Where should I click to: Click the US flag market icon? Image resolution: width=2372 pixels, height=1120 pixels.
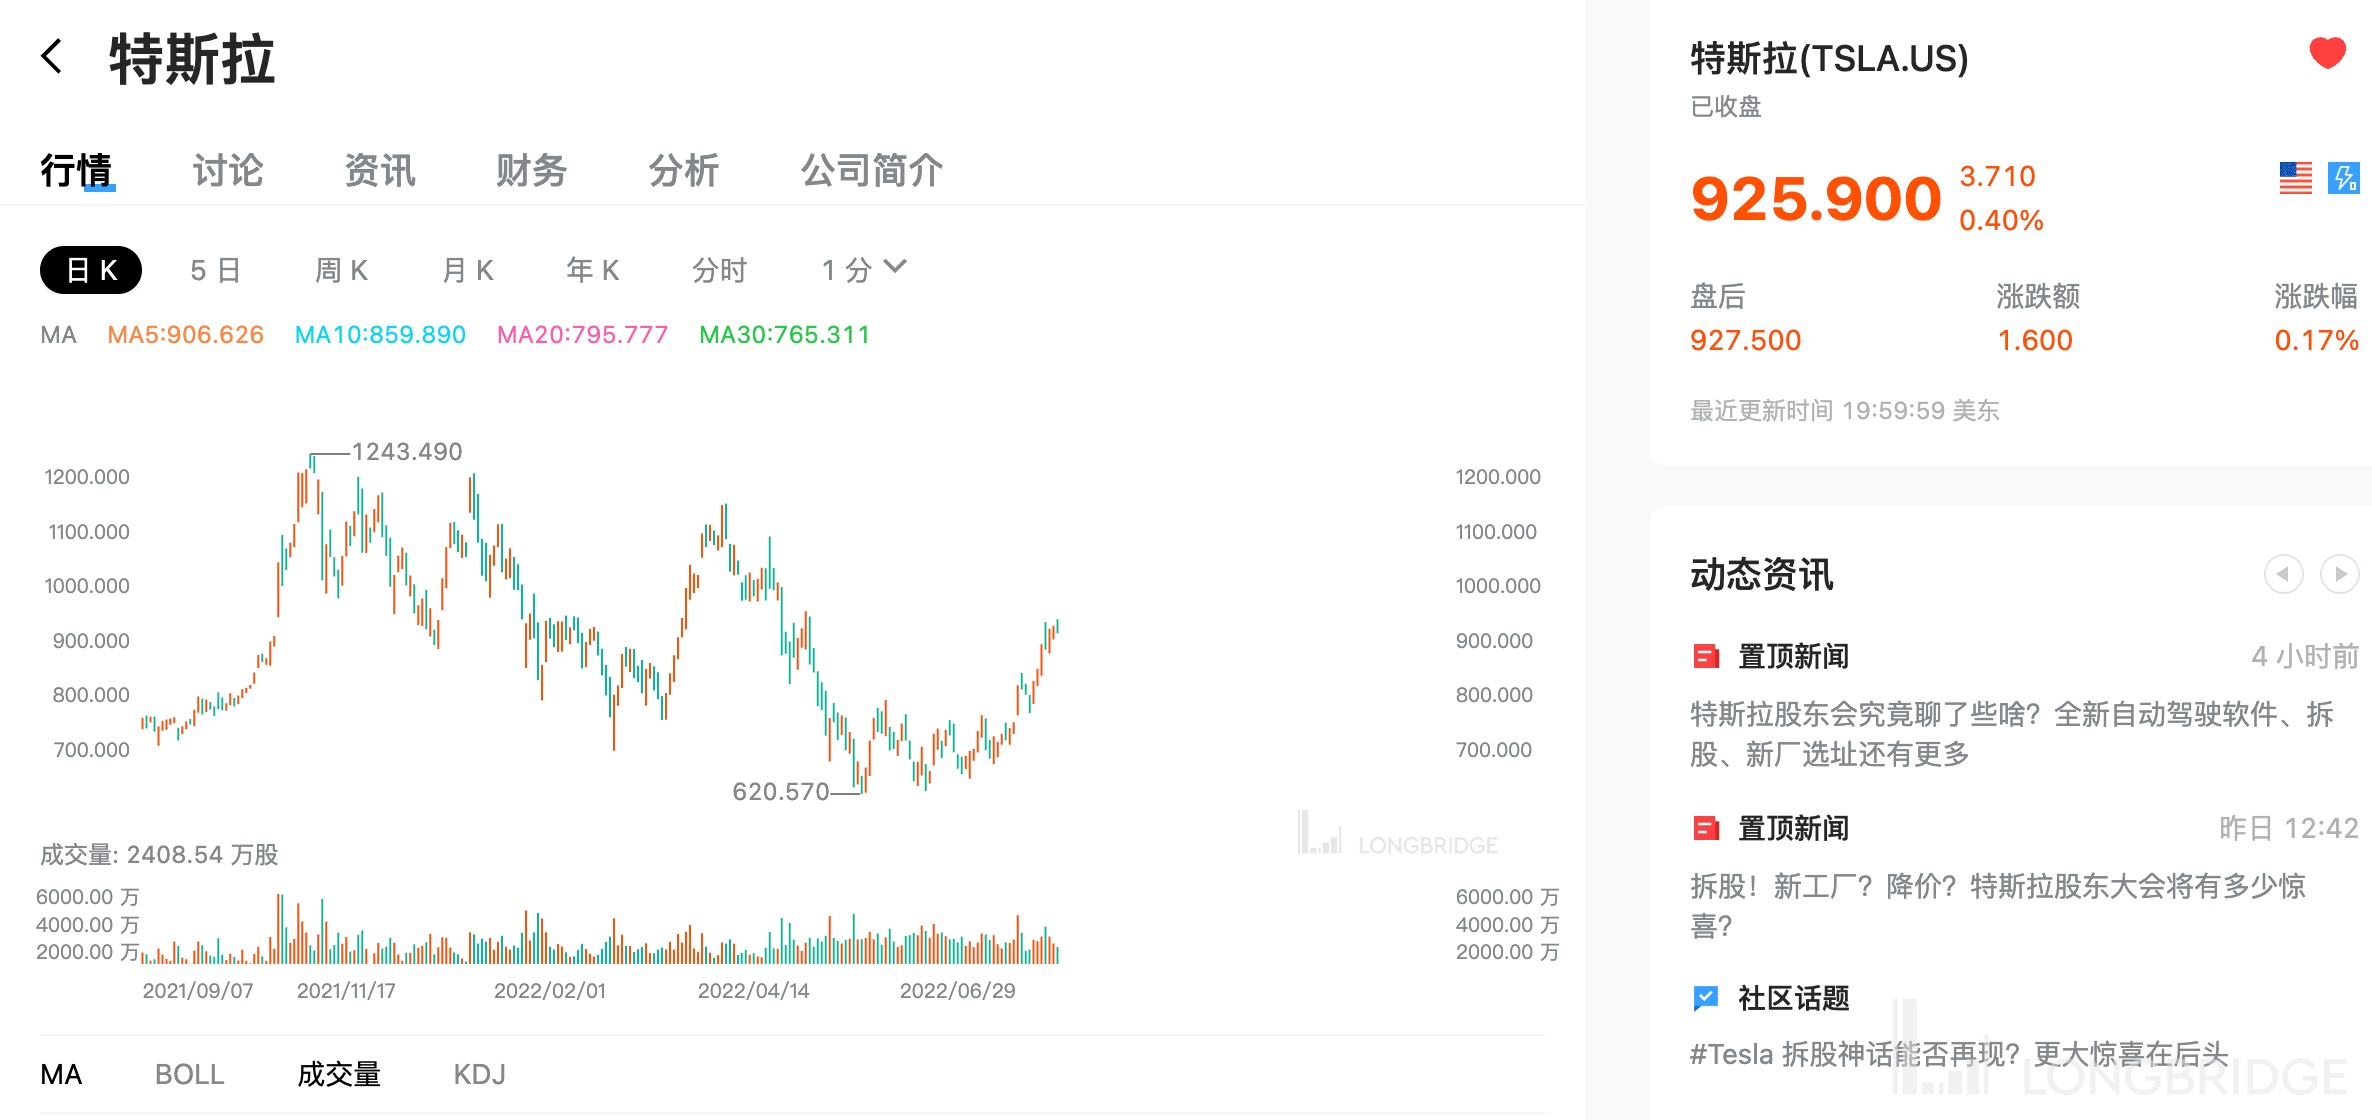pyautogui.click(x=2295, y=178)
